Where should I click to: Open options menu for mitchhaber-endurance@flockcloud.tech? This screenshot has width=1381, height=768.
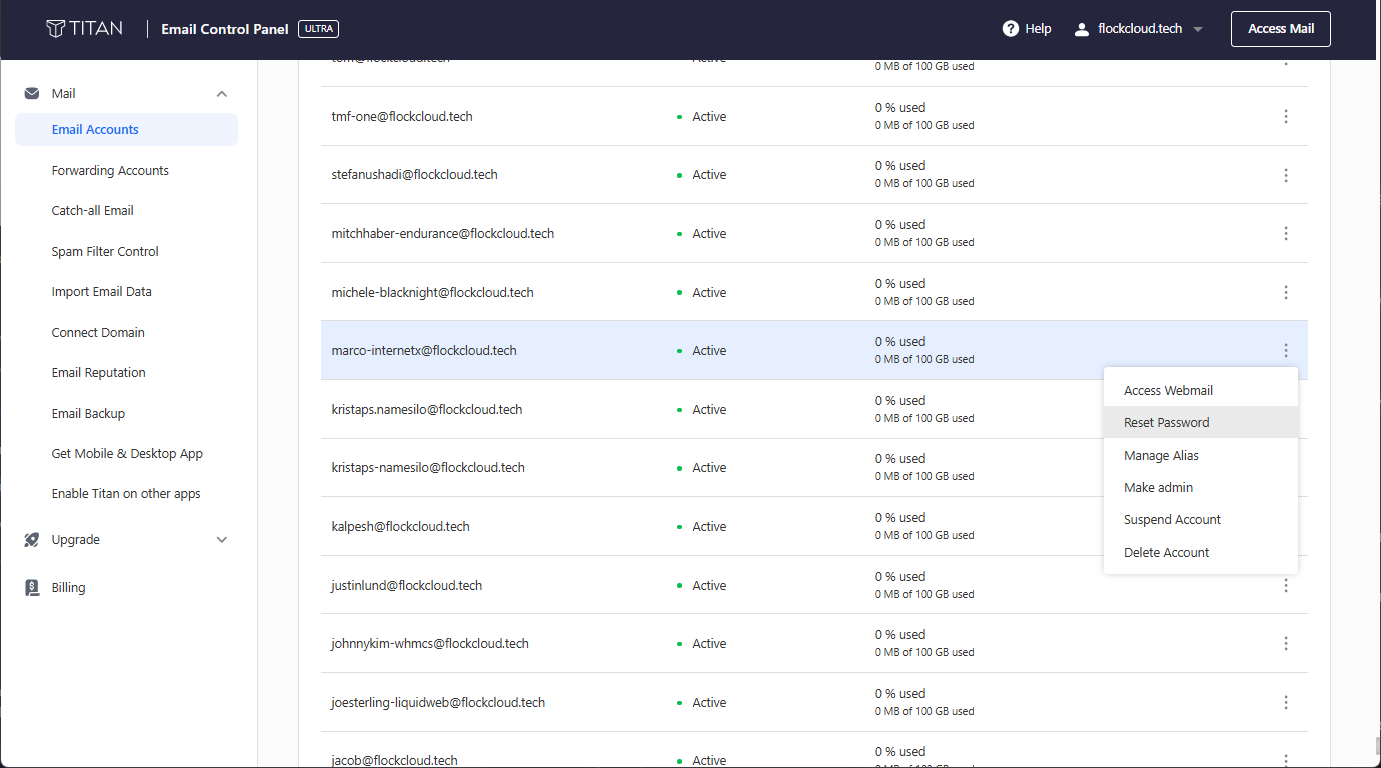pos(1286,234)
